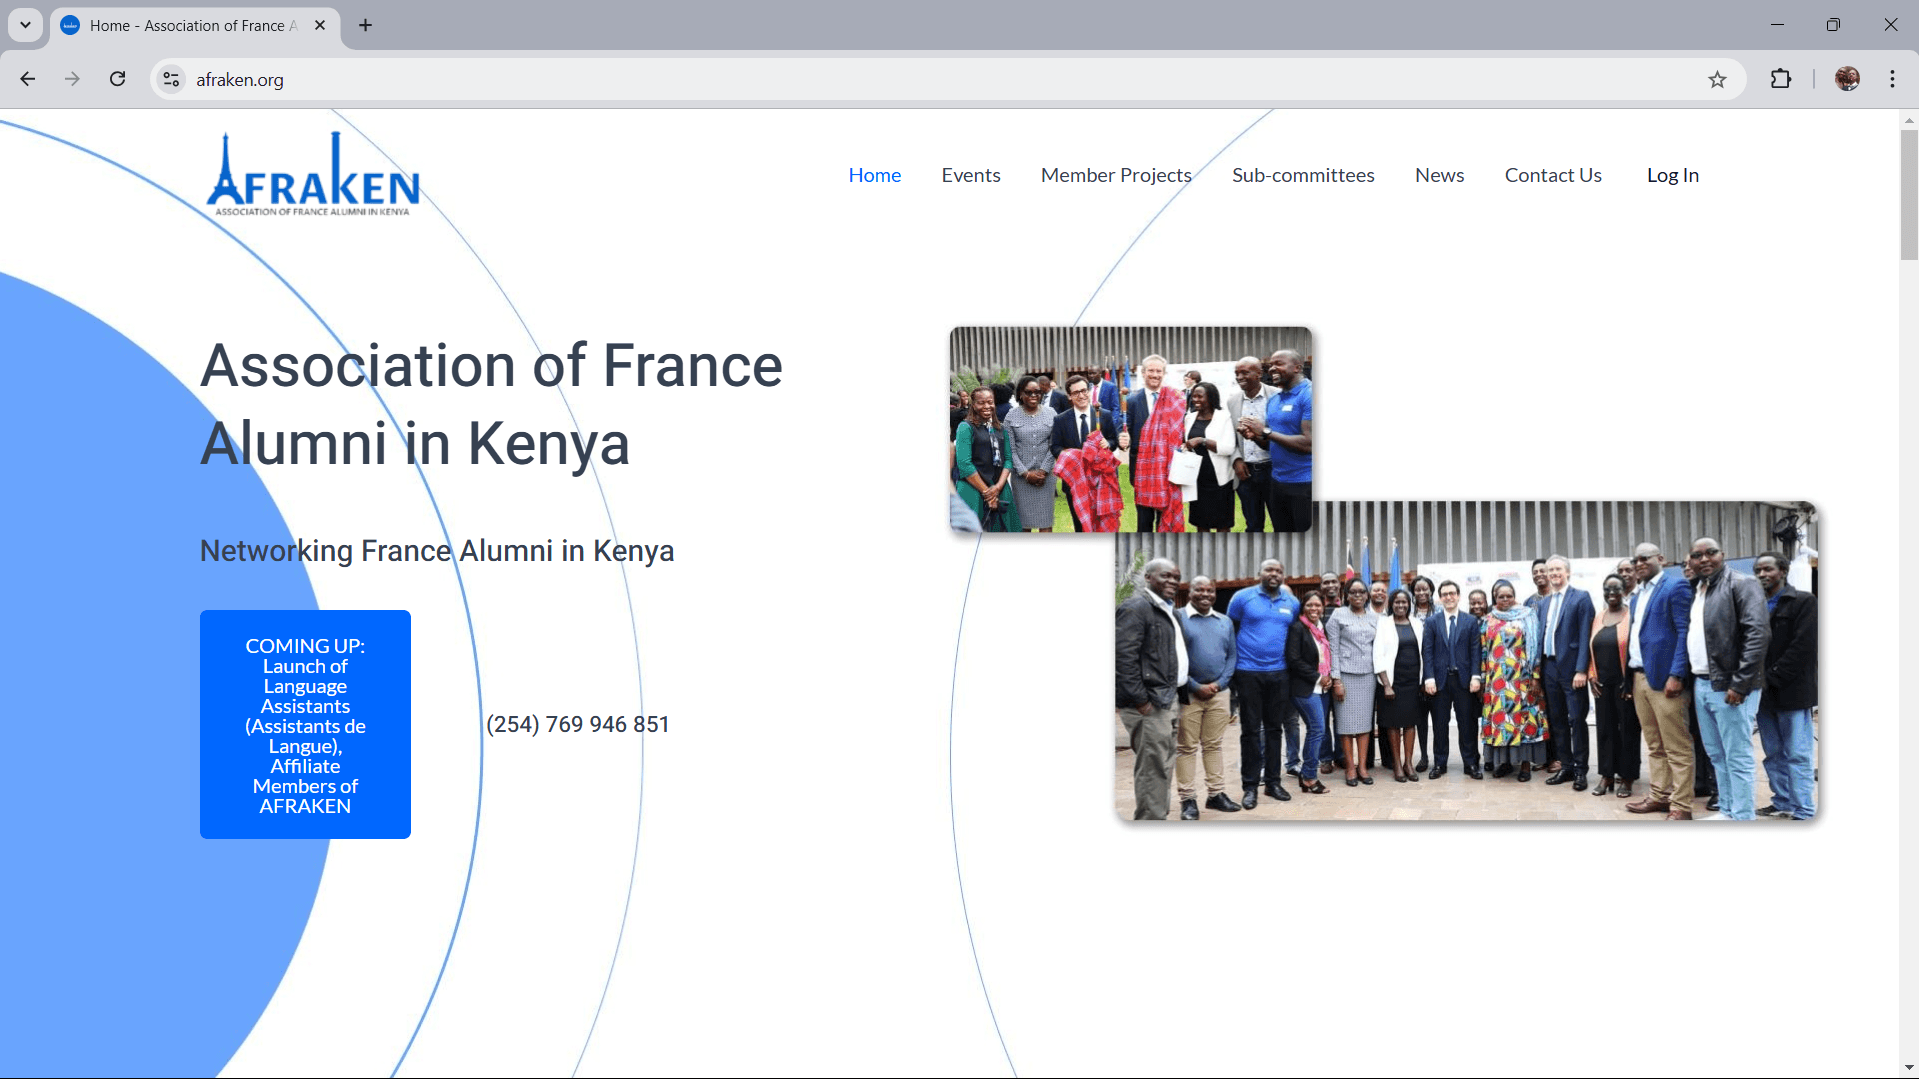The image size is (1919, 1079).
Task: Click the scrollbar down arrow
Action: point(1909,1068)
